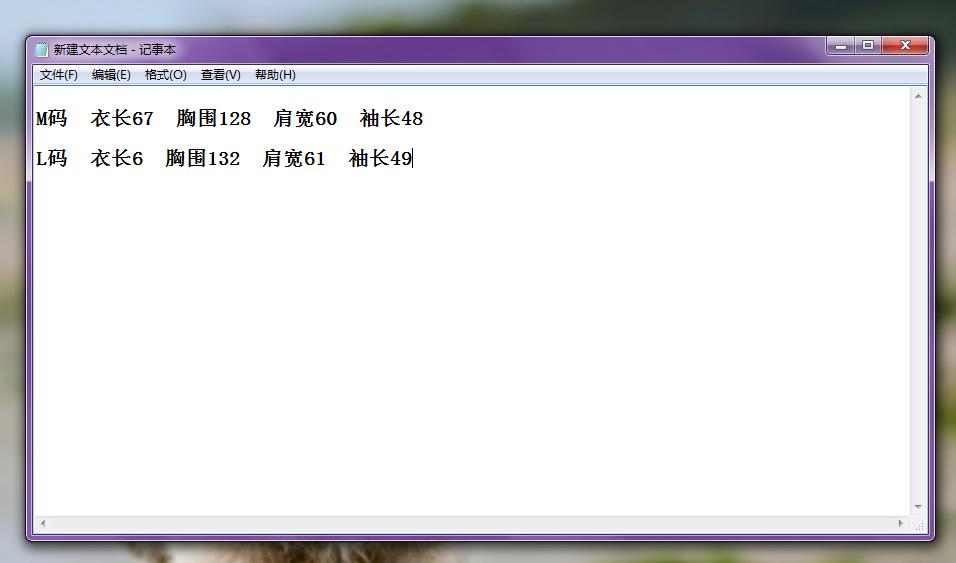Click the vertical scrollbar up arrow
Image resolution: width=956 pixels, height=563 pixels.
click(x=918, y=96)
